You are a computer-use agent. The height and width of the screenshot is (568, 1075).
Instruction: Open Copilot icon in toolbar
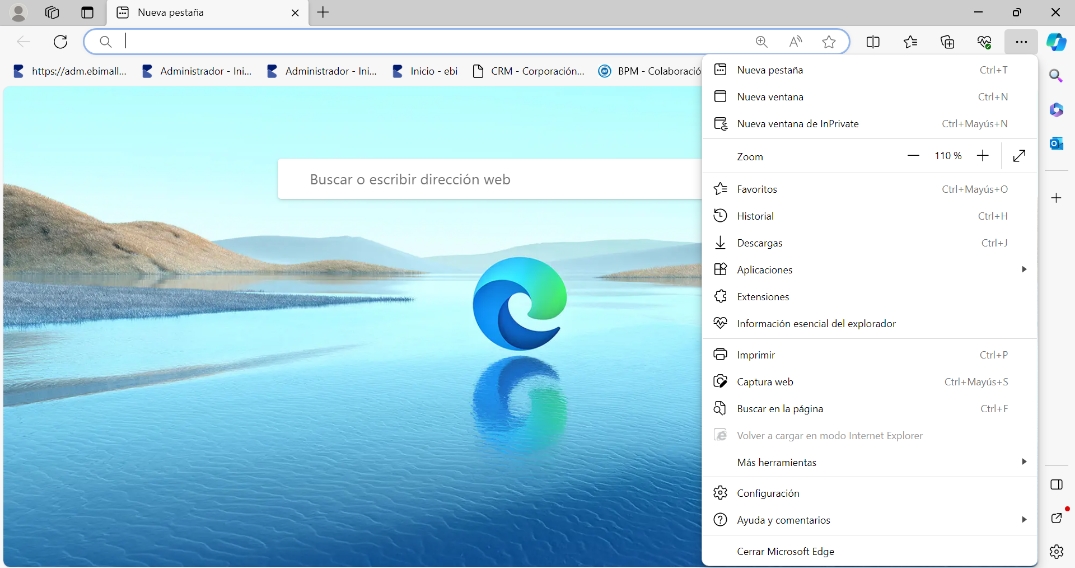pos(1056,42)
